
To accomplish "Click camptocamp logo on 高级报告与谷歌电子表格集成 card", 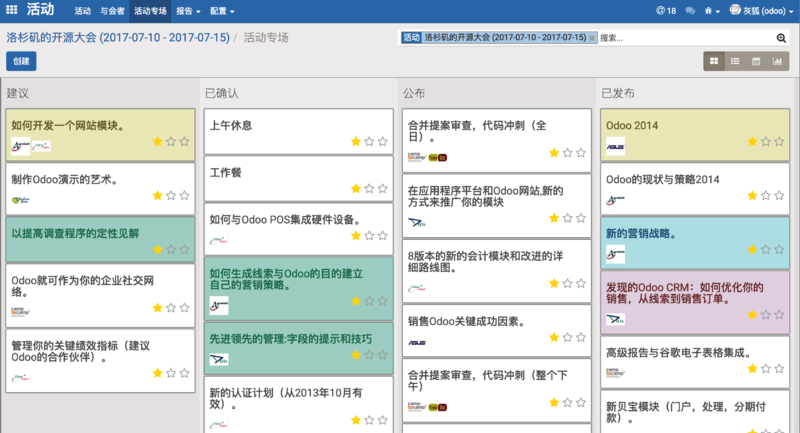I will (615, 373).
